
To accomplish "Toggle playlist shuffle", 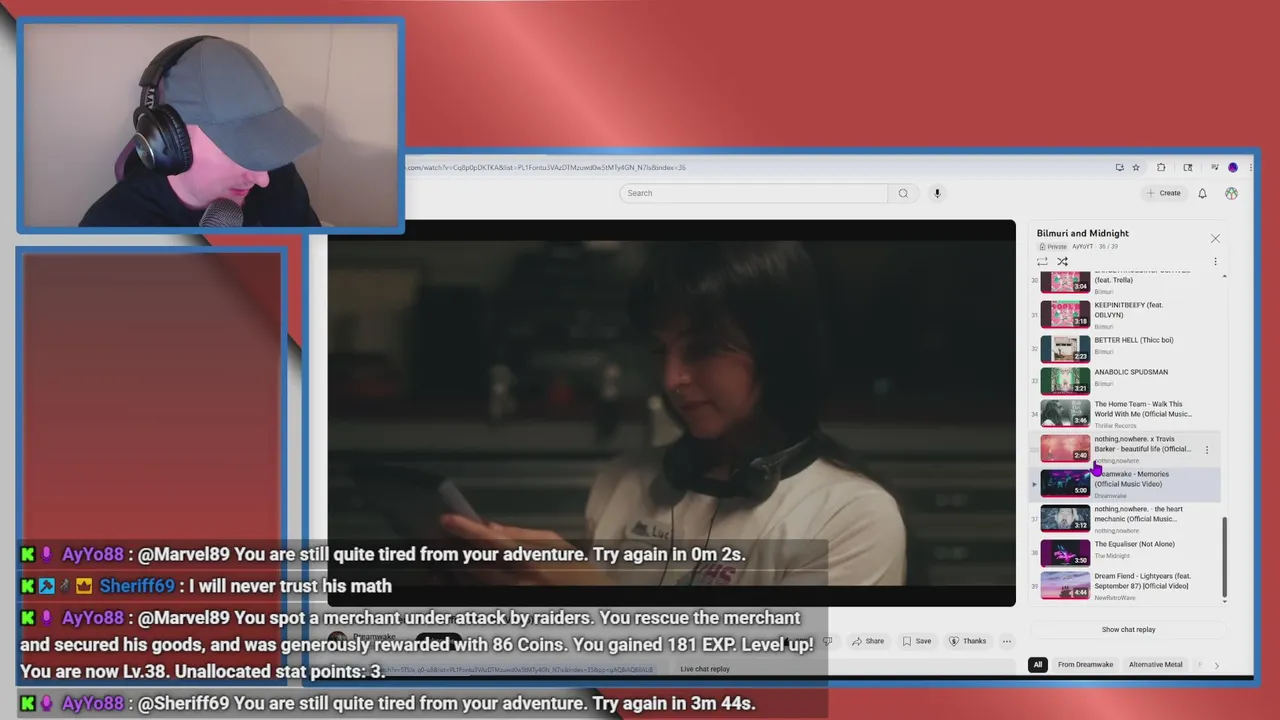I will [x=1062, y=261].
